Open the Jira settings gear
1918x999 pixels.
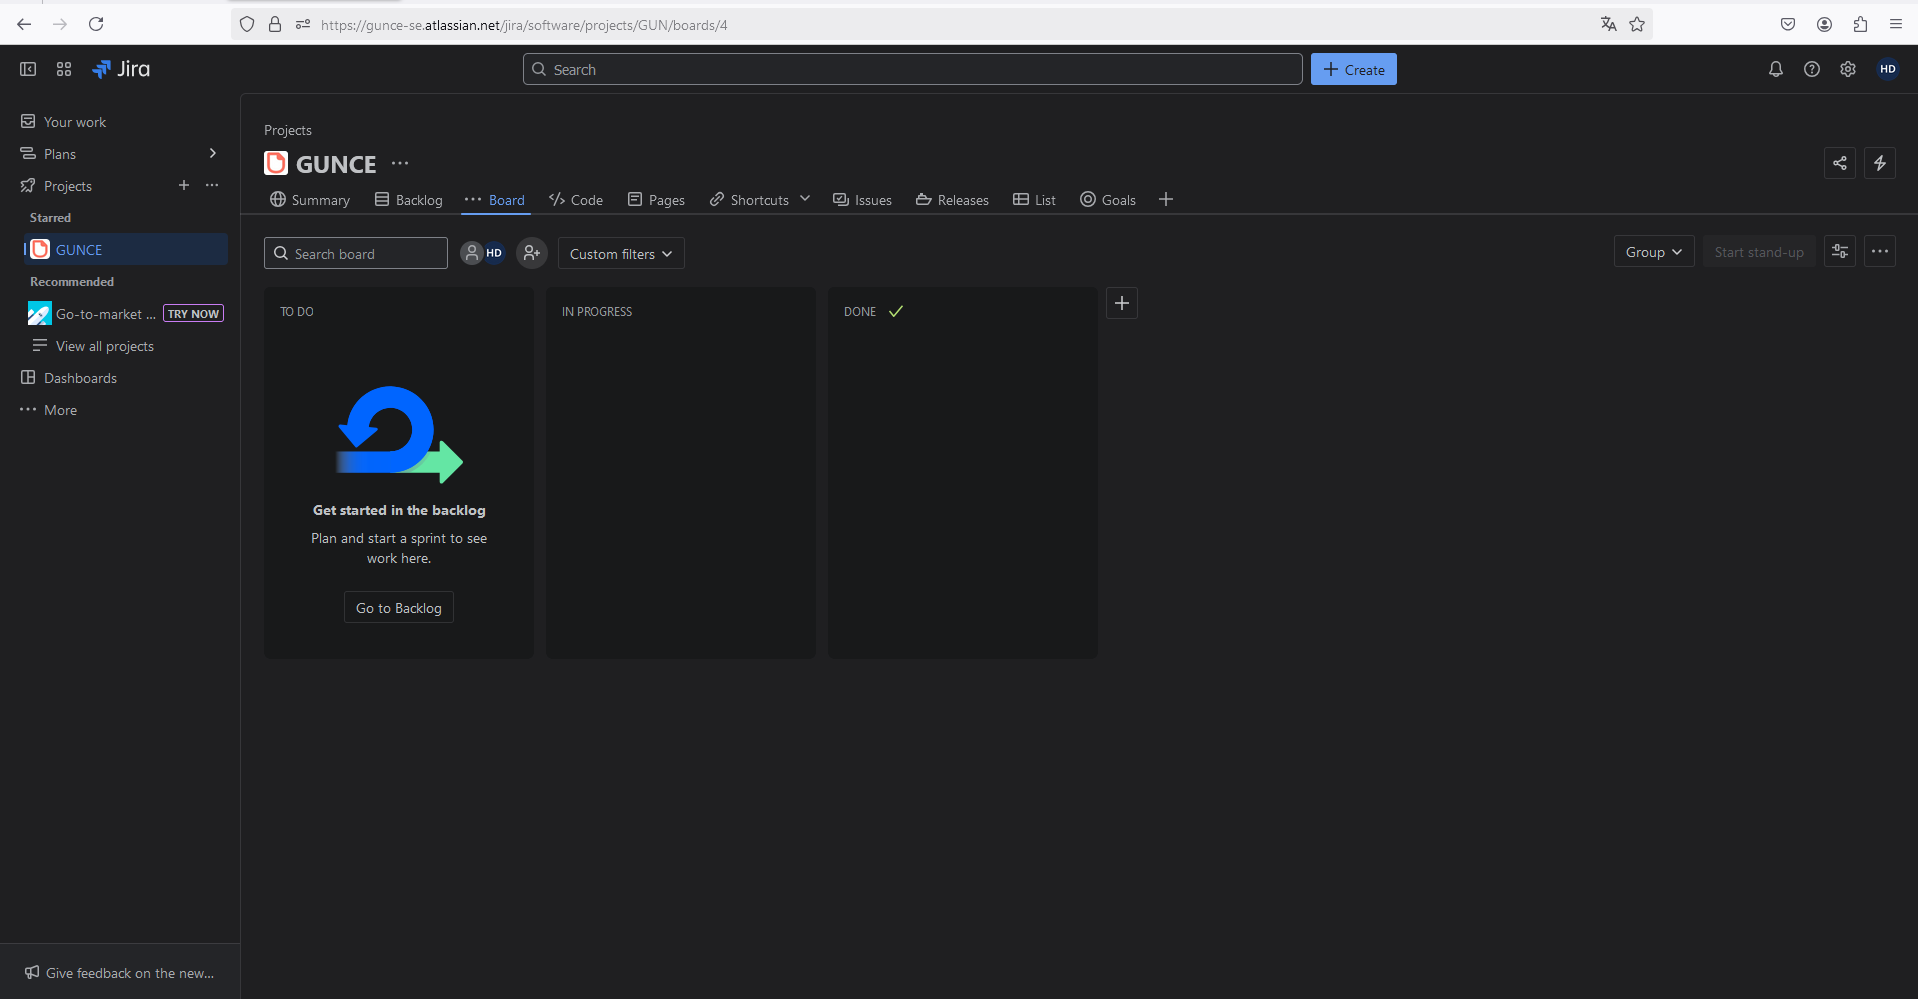point(1848,69)
